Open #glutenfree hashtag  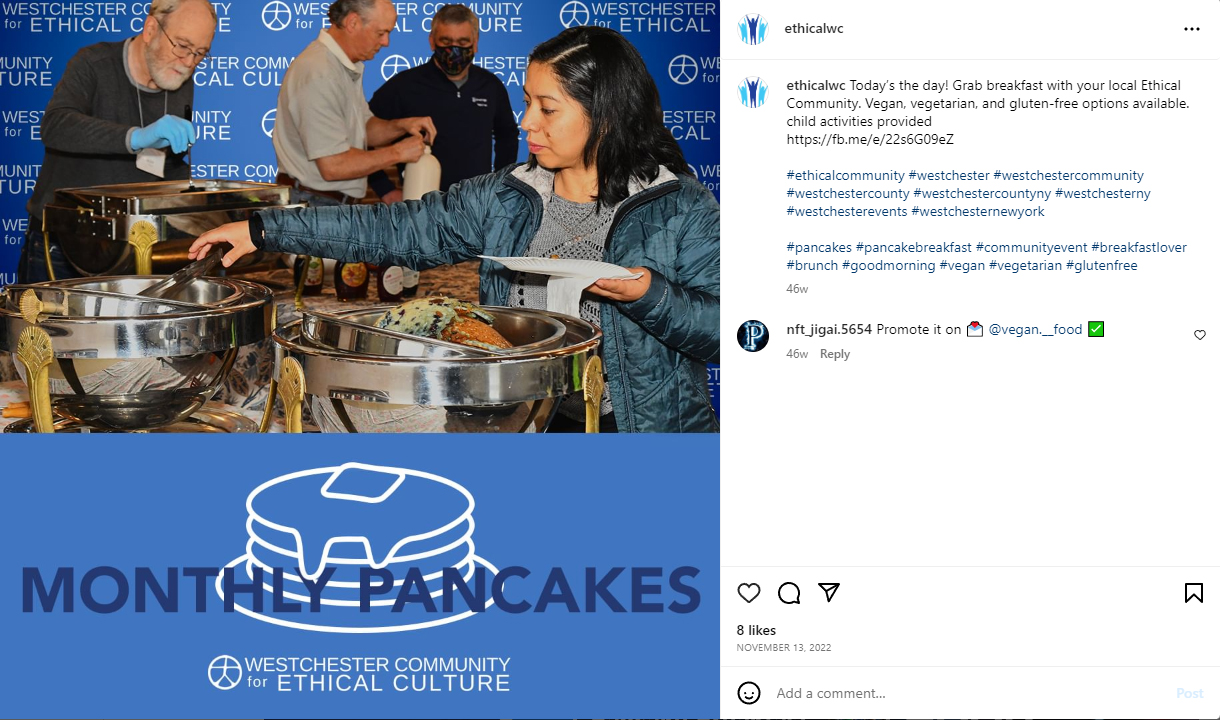[1102, 265]
